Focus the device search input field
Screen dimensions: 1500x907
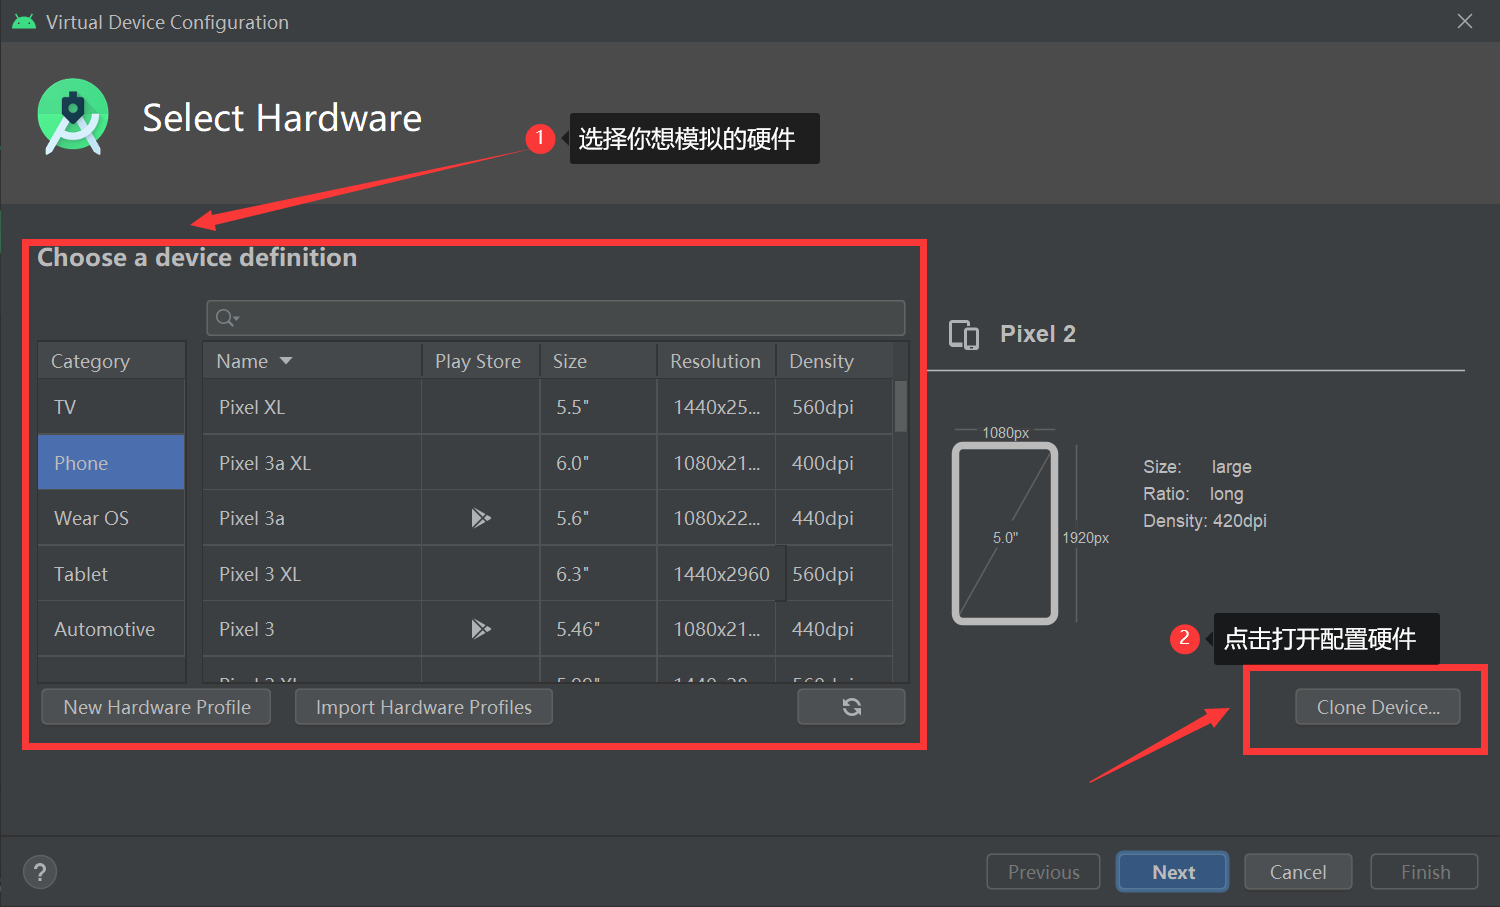click(556, 318)
